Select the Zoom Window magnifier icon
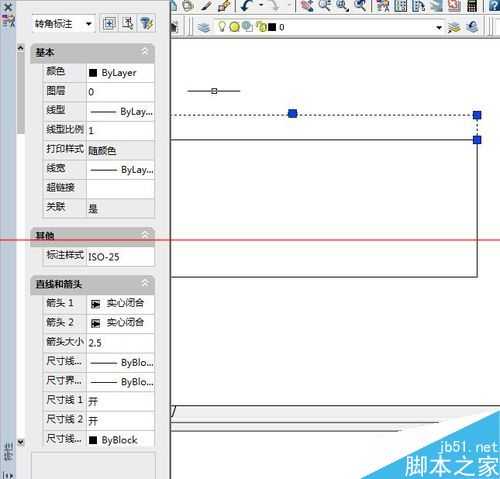500x479 pixels. pos(342,5)
